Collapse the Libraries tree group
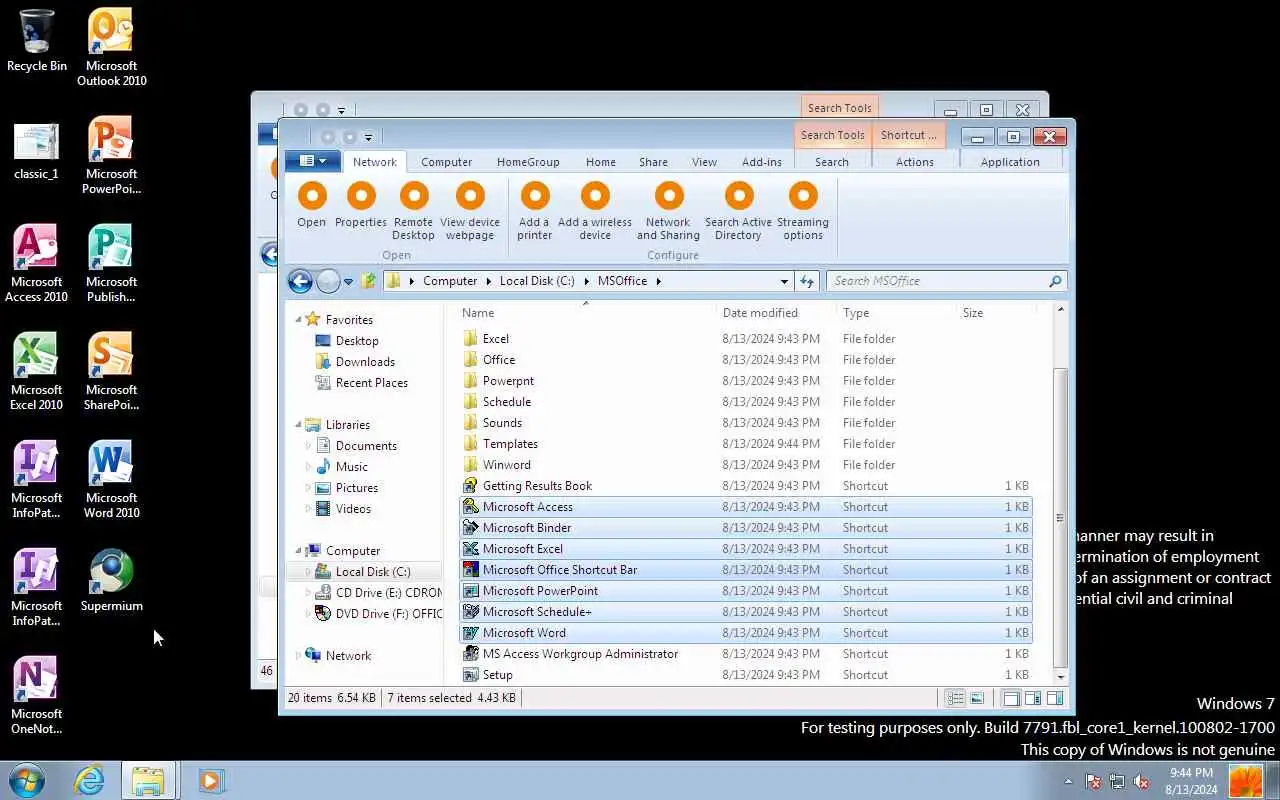Image resolution: width=1280 pixels, height=800 pixels. 298,425
